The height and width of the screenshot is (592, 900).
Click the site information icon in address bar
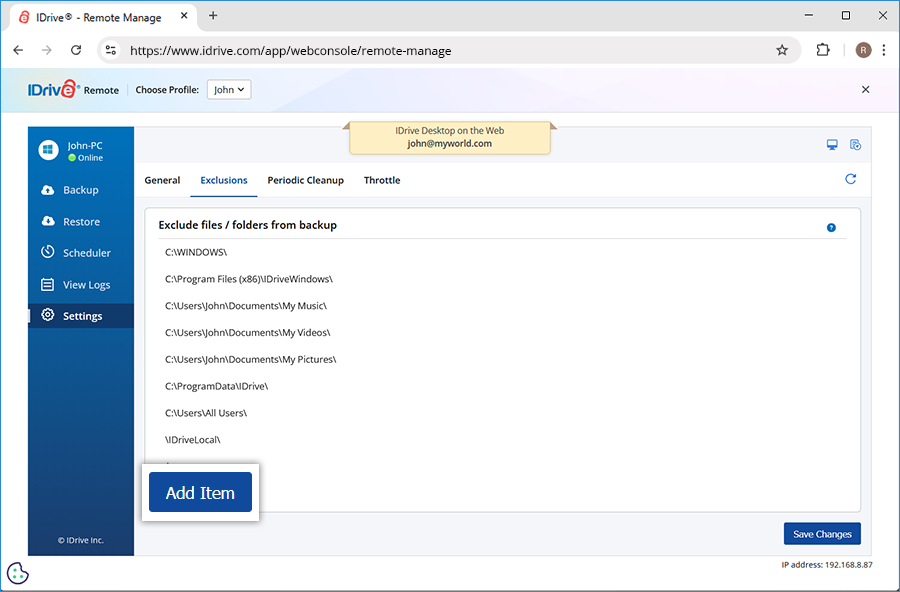click(111, 51)
